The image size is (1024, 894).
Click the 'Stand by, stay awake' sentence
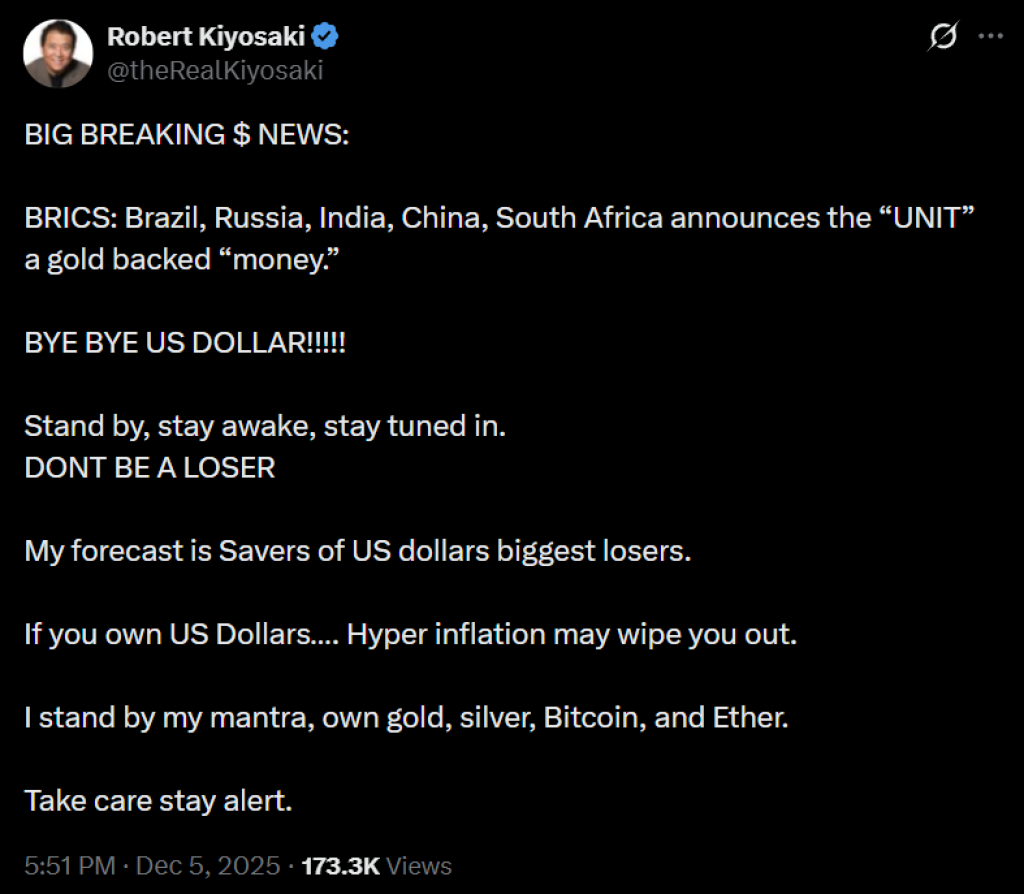pos(265,426)
